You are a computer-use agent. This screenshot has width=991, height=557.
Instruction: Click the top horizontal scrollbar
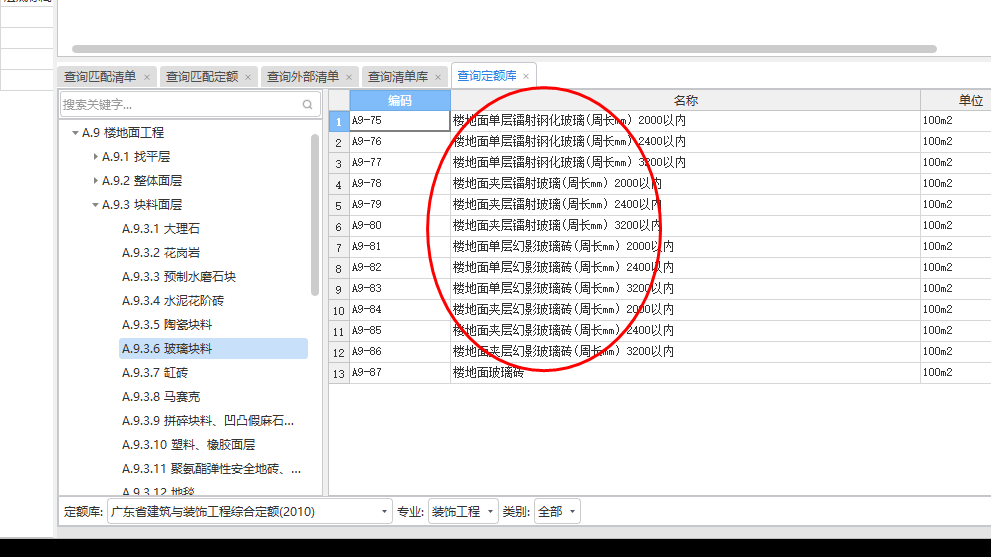(x=504, y=49)
